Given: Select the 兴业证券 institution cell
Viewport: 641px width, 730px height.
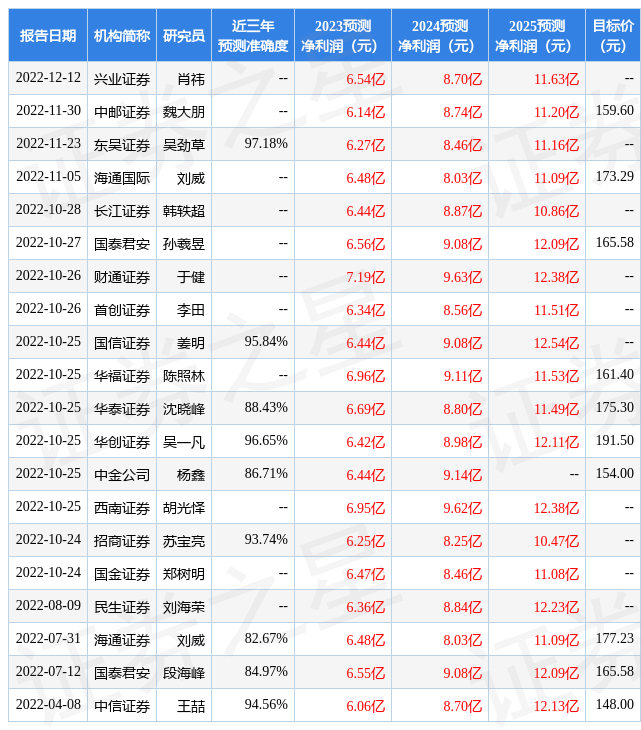Looking at the screenshot, I should point(122,79).
